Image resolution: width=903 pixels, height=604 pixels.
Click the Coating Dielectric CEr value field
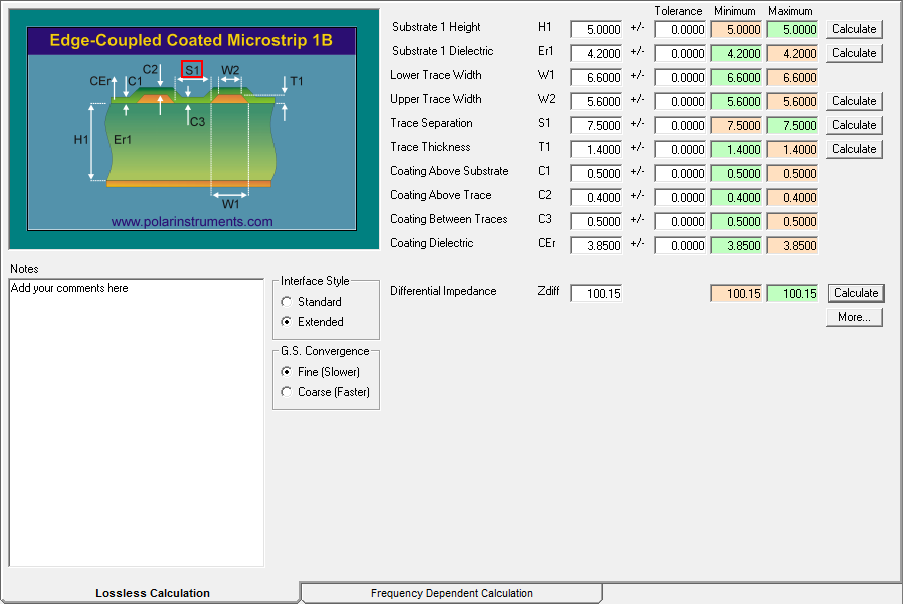[596, 245]
